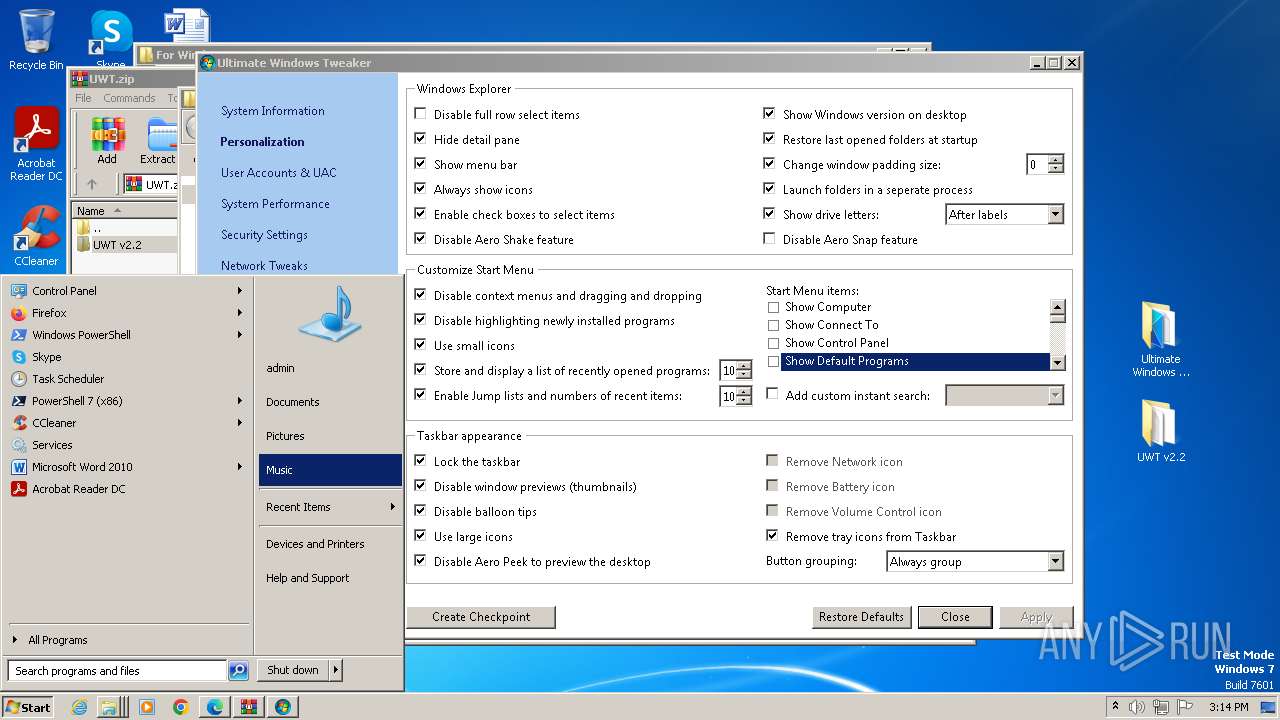Open Acrobat Reader DC desktop icon

(36, 145)
